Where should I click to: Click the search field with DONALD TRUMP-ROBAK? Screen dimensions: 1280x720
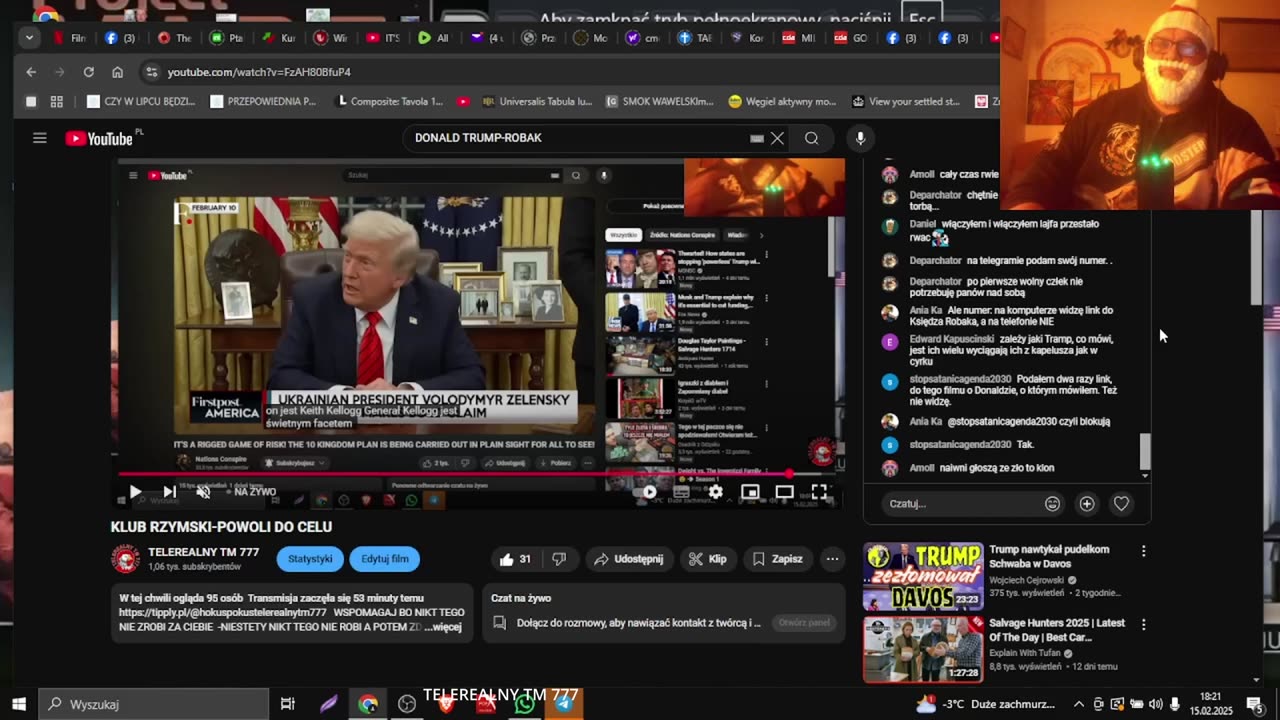(575, 138)
